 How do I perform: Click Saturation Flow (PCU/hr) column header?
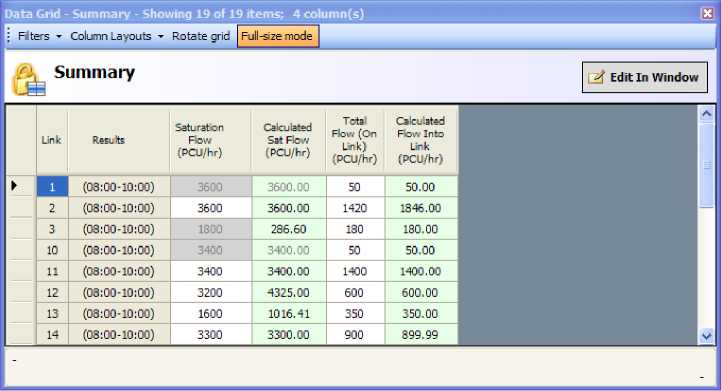211,140
